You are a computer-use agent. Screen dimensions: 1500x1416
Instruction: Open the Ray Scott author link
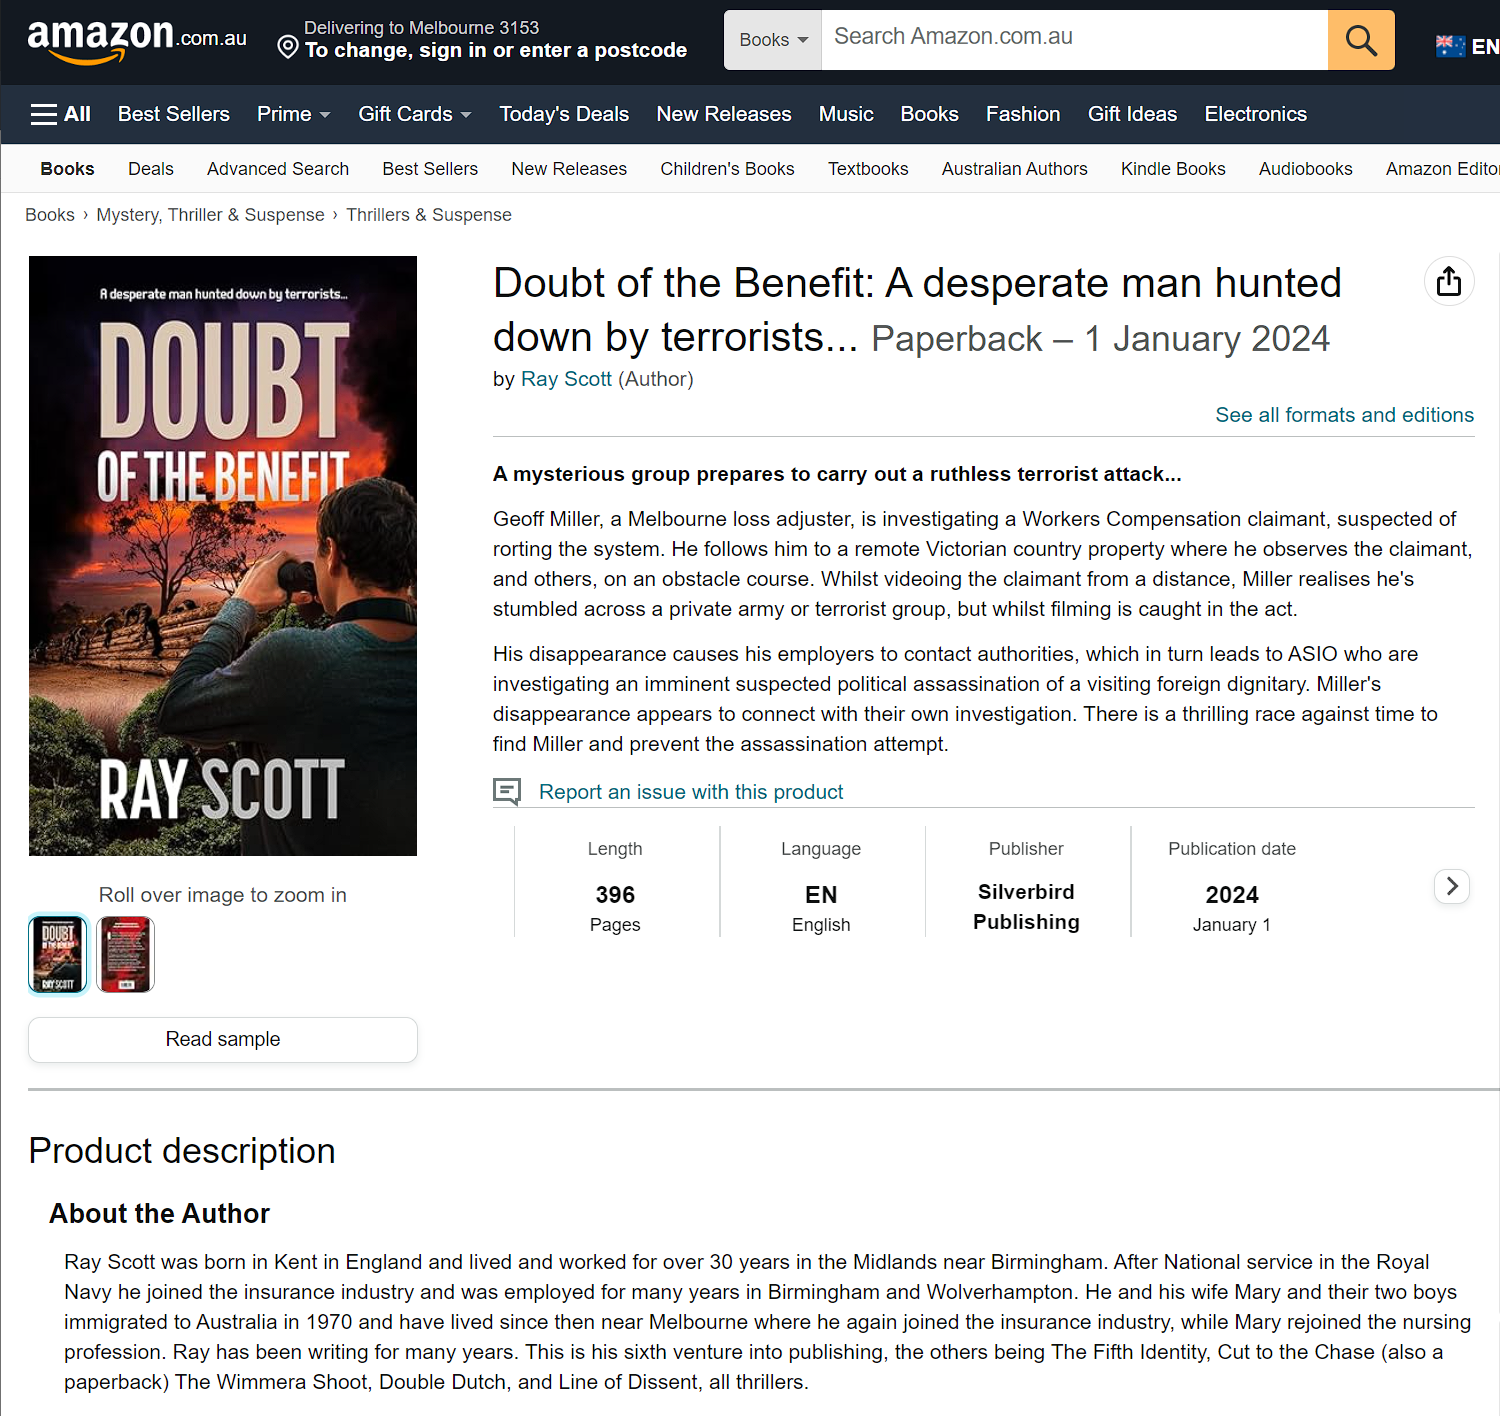566,379
